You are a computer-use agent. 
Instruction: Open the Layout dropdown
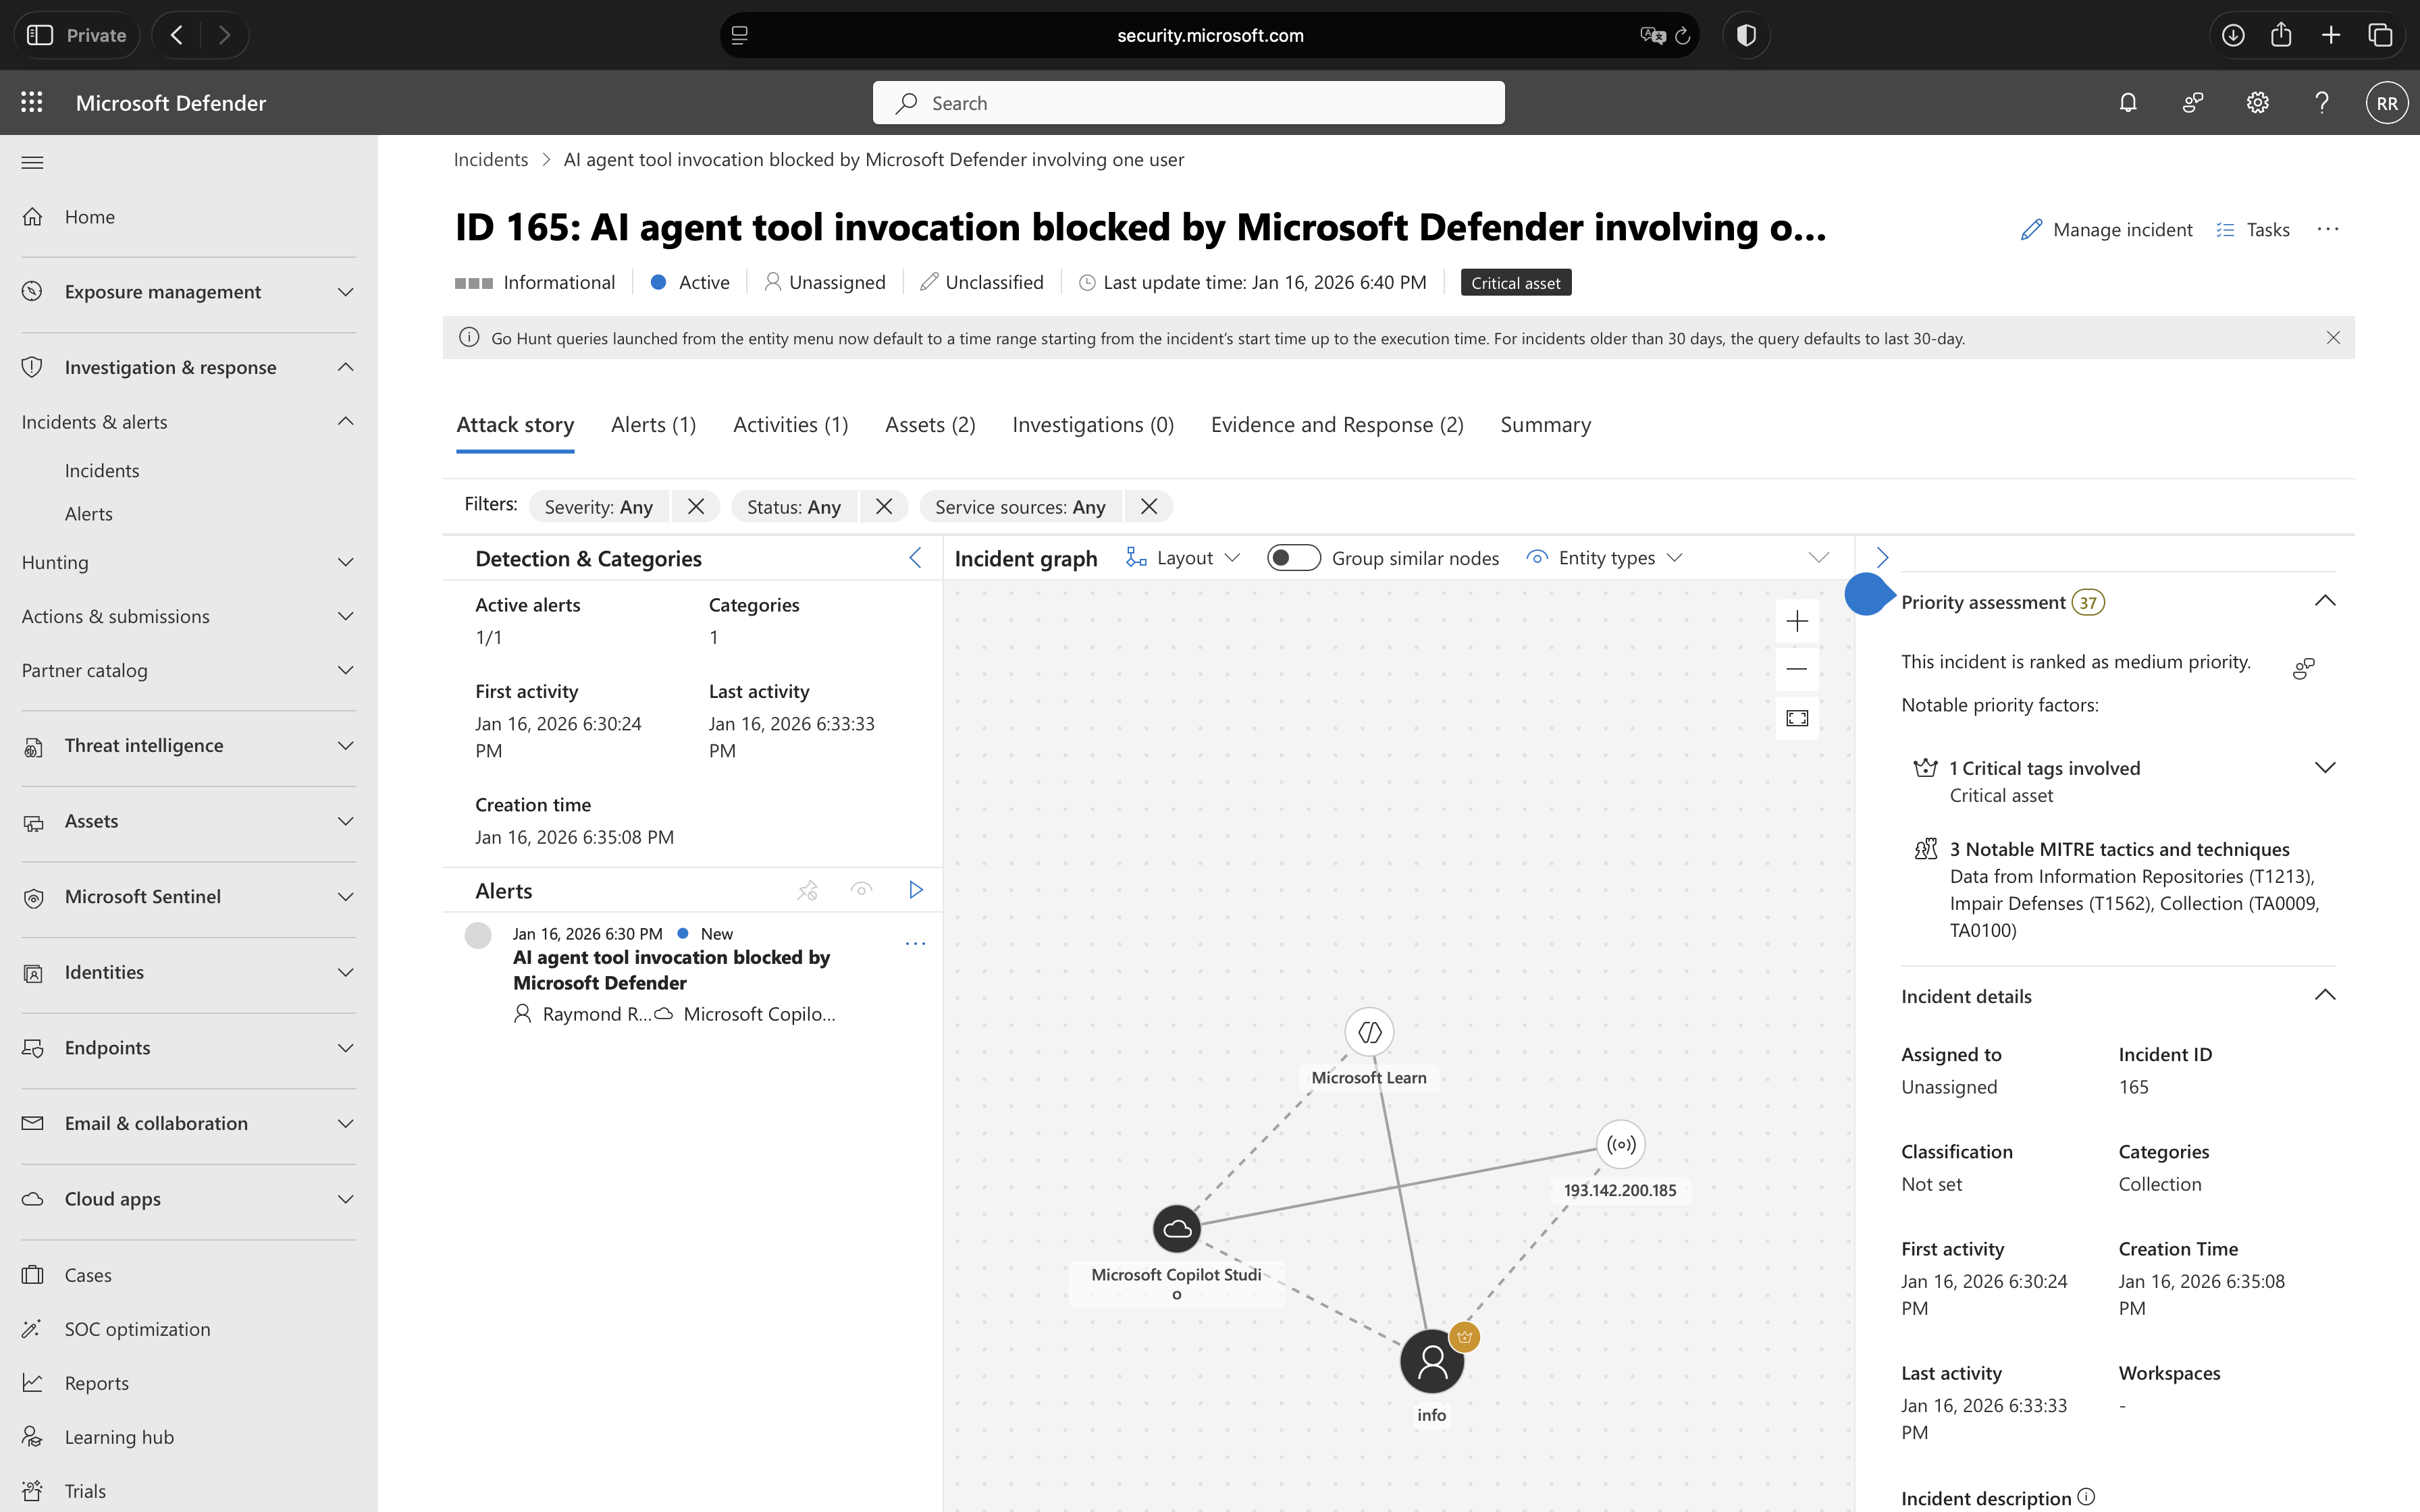point(1184,558)
